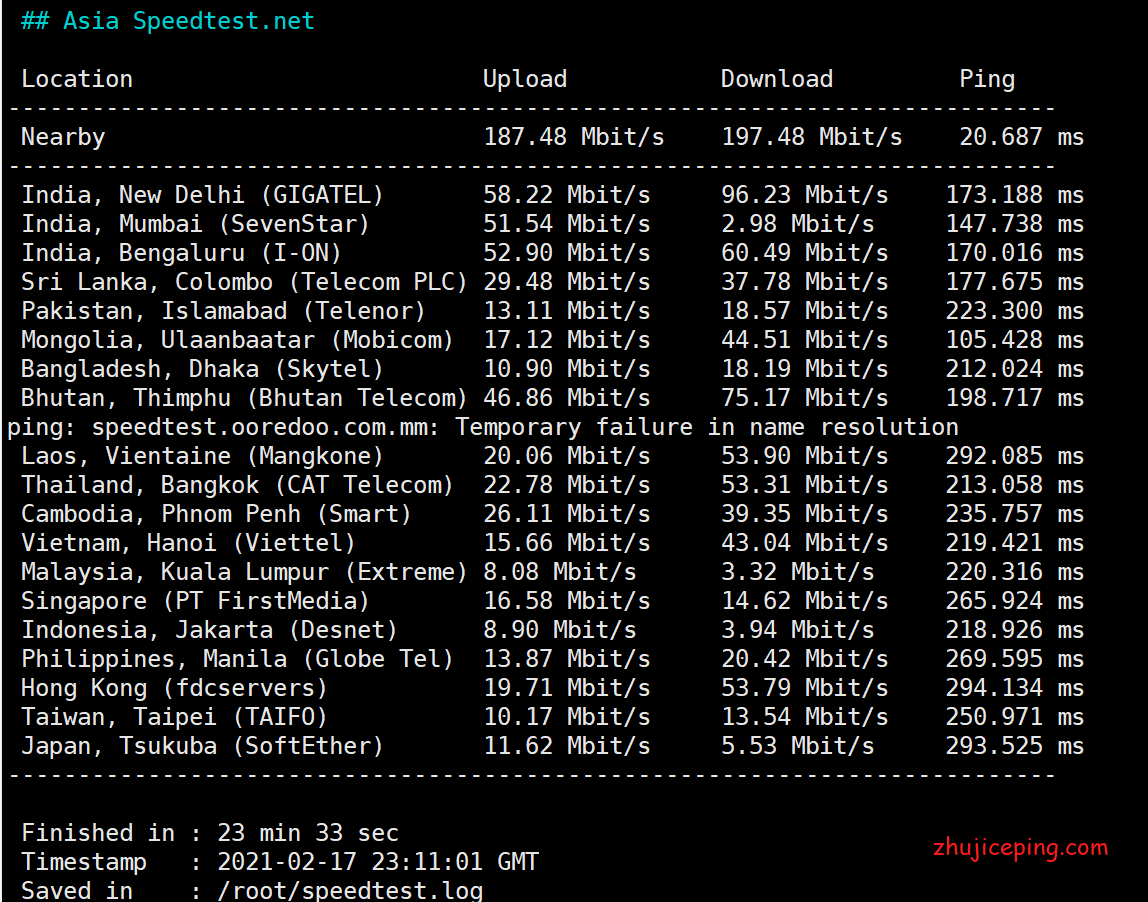
Task: Click Jakarta ping 218.926 ms
Action: [1015, 630]
